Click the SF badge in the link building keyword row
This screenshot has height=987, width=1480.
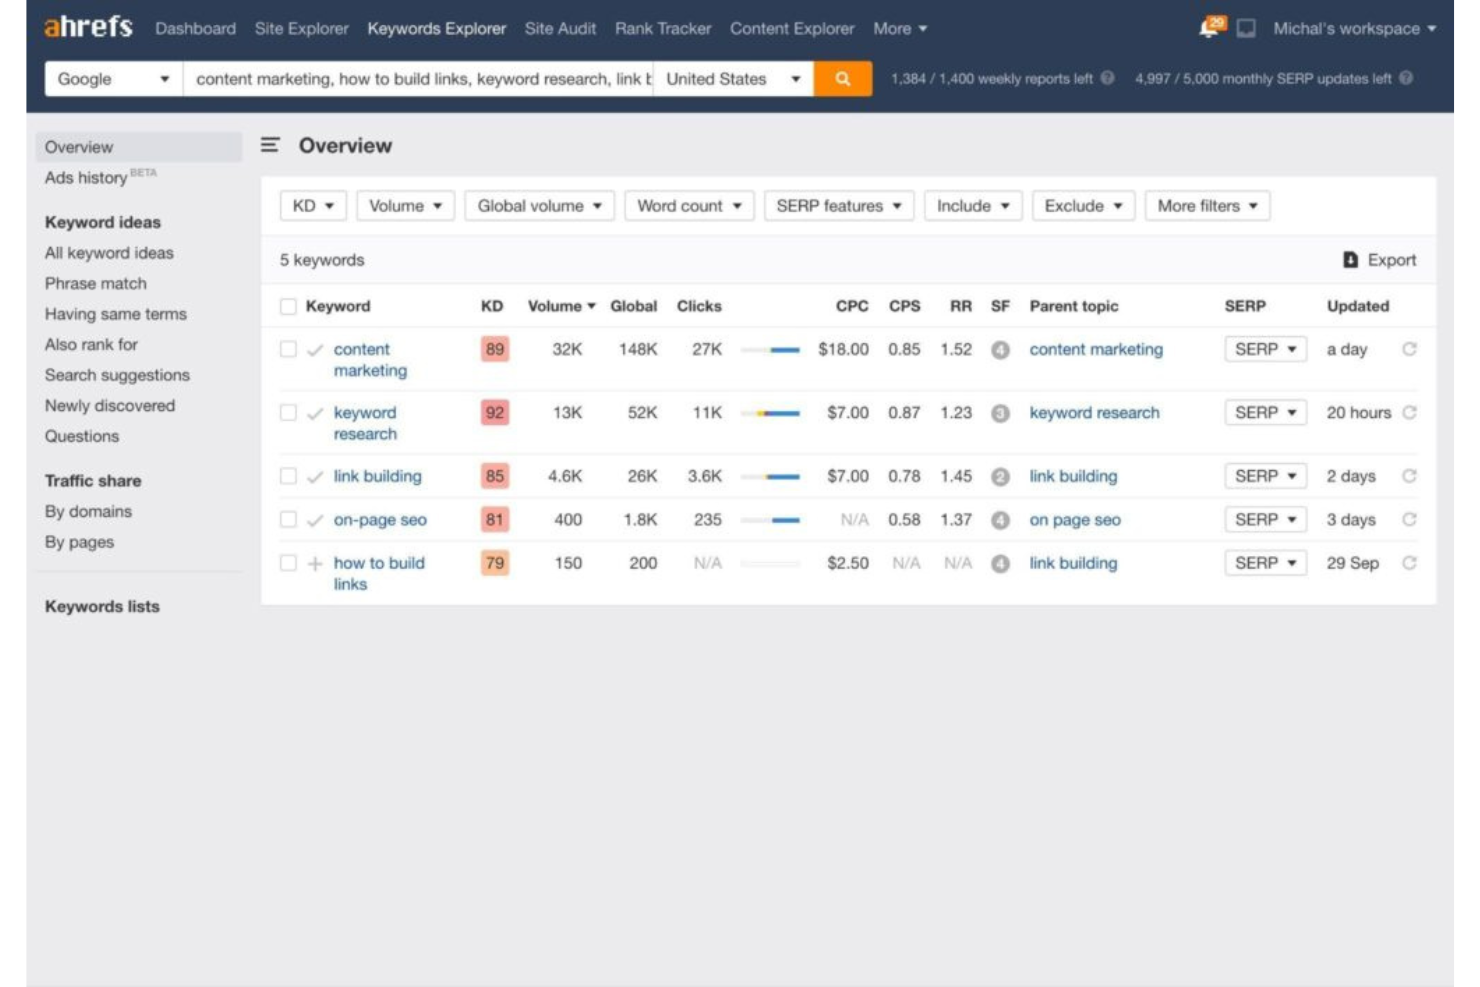click(x=1000, y=477)
